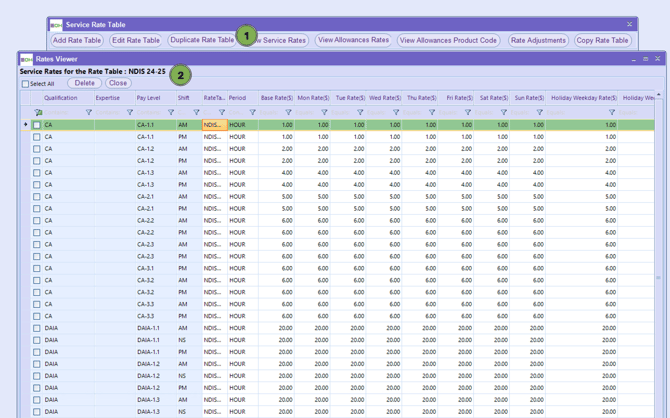Click the Pay Level column header
The image size is (670, 418).
click(x=148, y=98)
